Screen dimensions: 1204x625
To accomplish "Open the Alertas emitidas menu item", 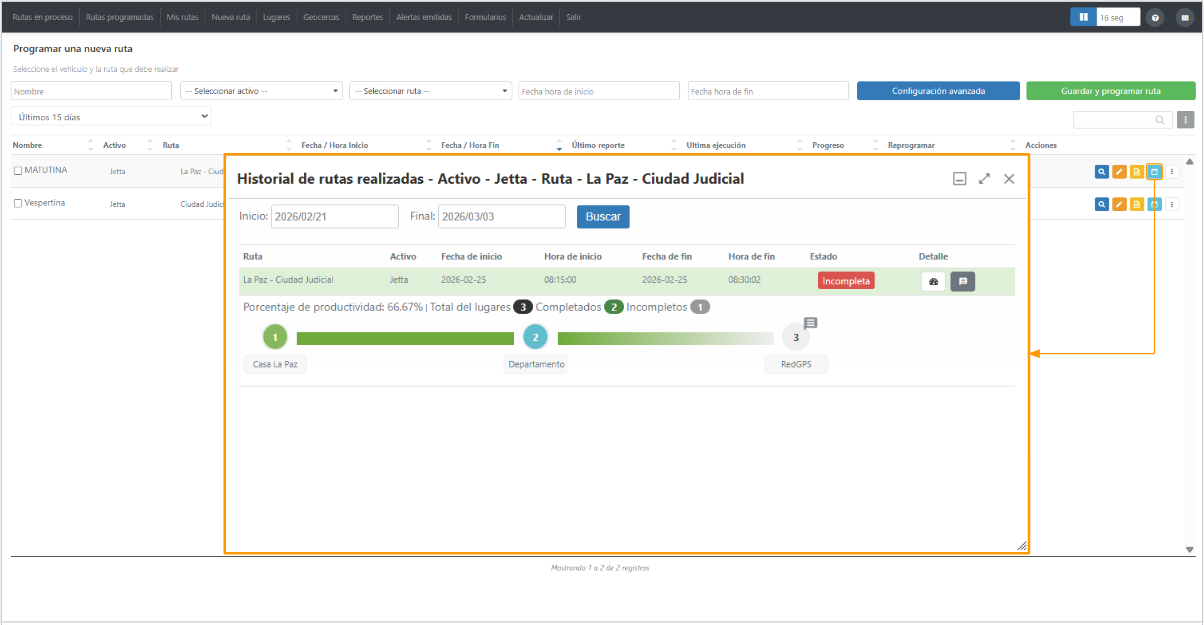I will 424,17.
